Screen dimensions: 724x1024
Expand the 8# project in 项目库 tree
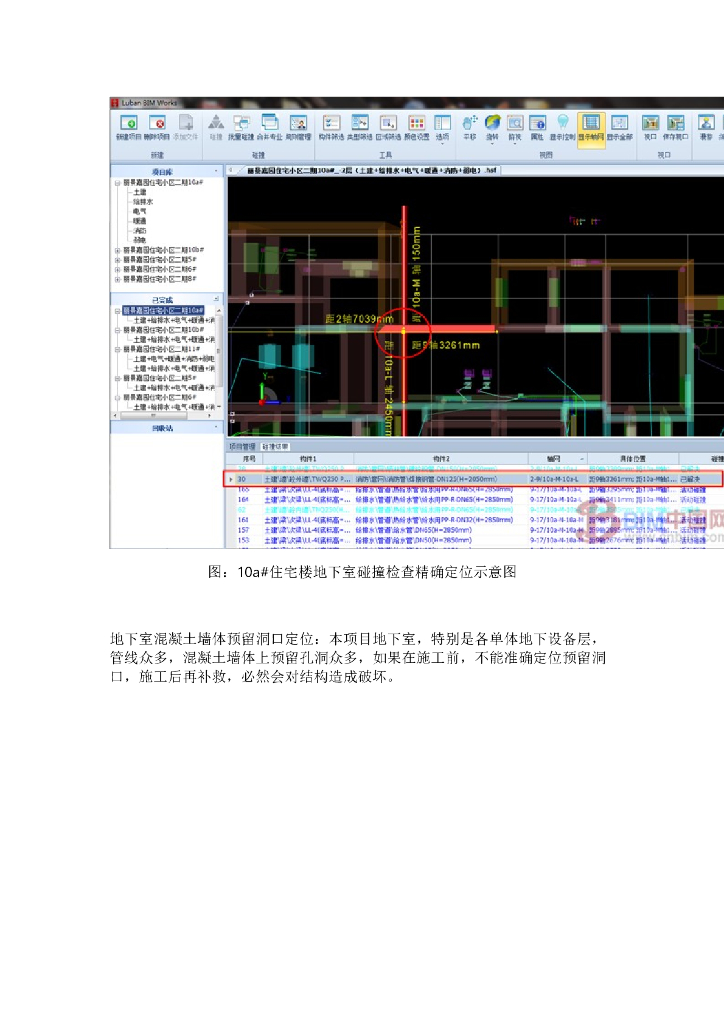click(x=118, y=279)
